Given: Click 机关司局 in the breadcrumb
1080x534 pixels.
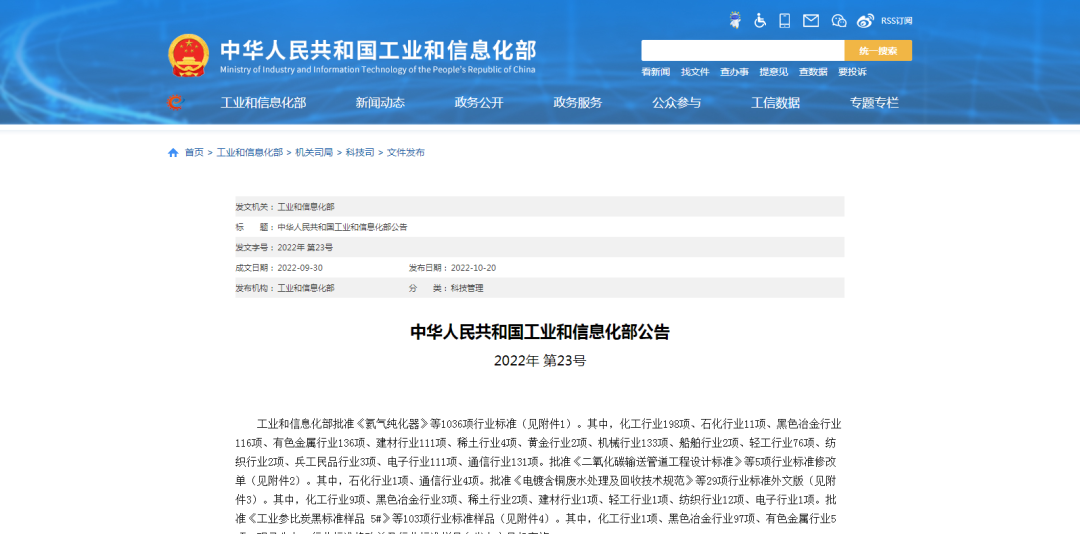Looking at the screenshot, I should [x=314, y=152].
